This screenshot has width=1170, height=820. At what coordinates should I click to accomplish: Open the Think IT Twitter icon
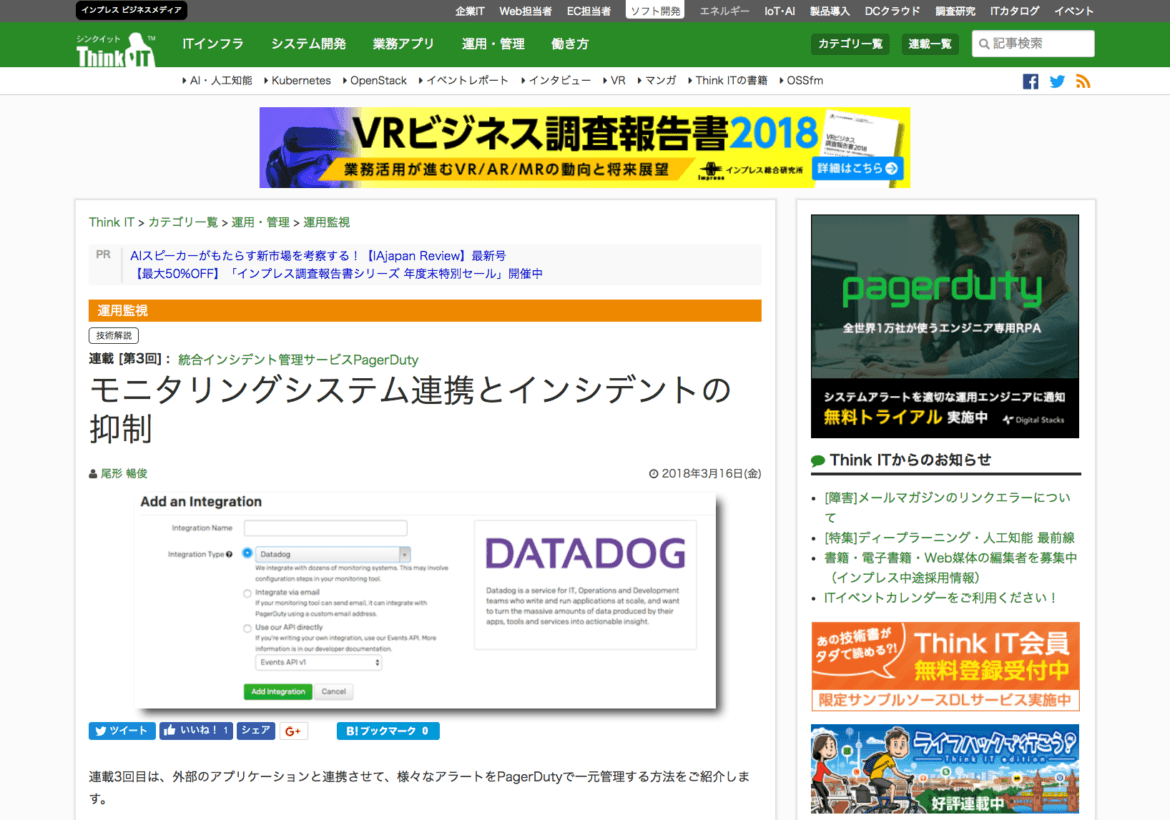(x=1057, y=81)
